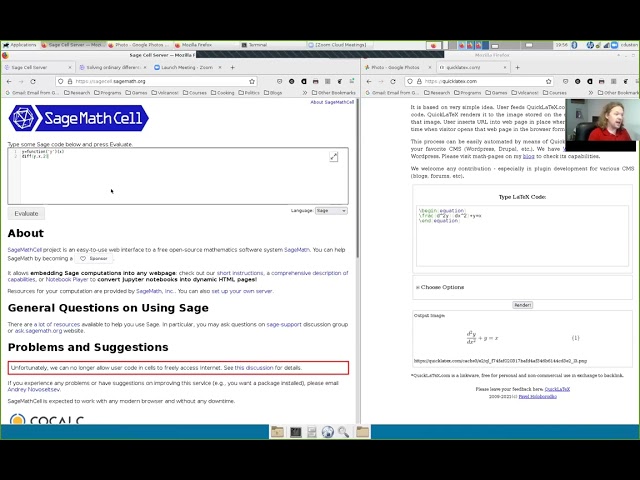Image resolution: width=640 pixels, height=480 pixels.
Task: Open the Language dropdown set to Sage
Action: (x=331, y=211)
